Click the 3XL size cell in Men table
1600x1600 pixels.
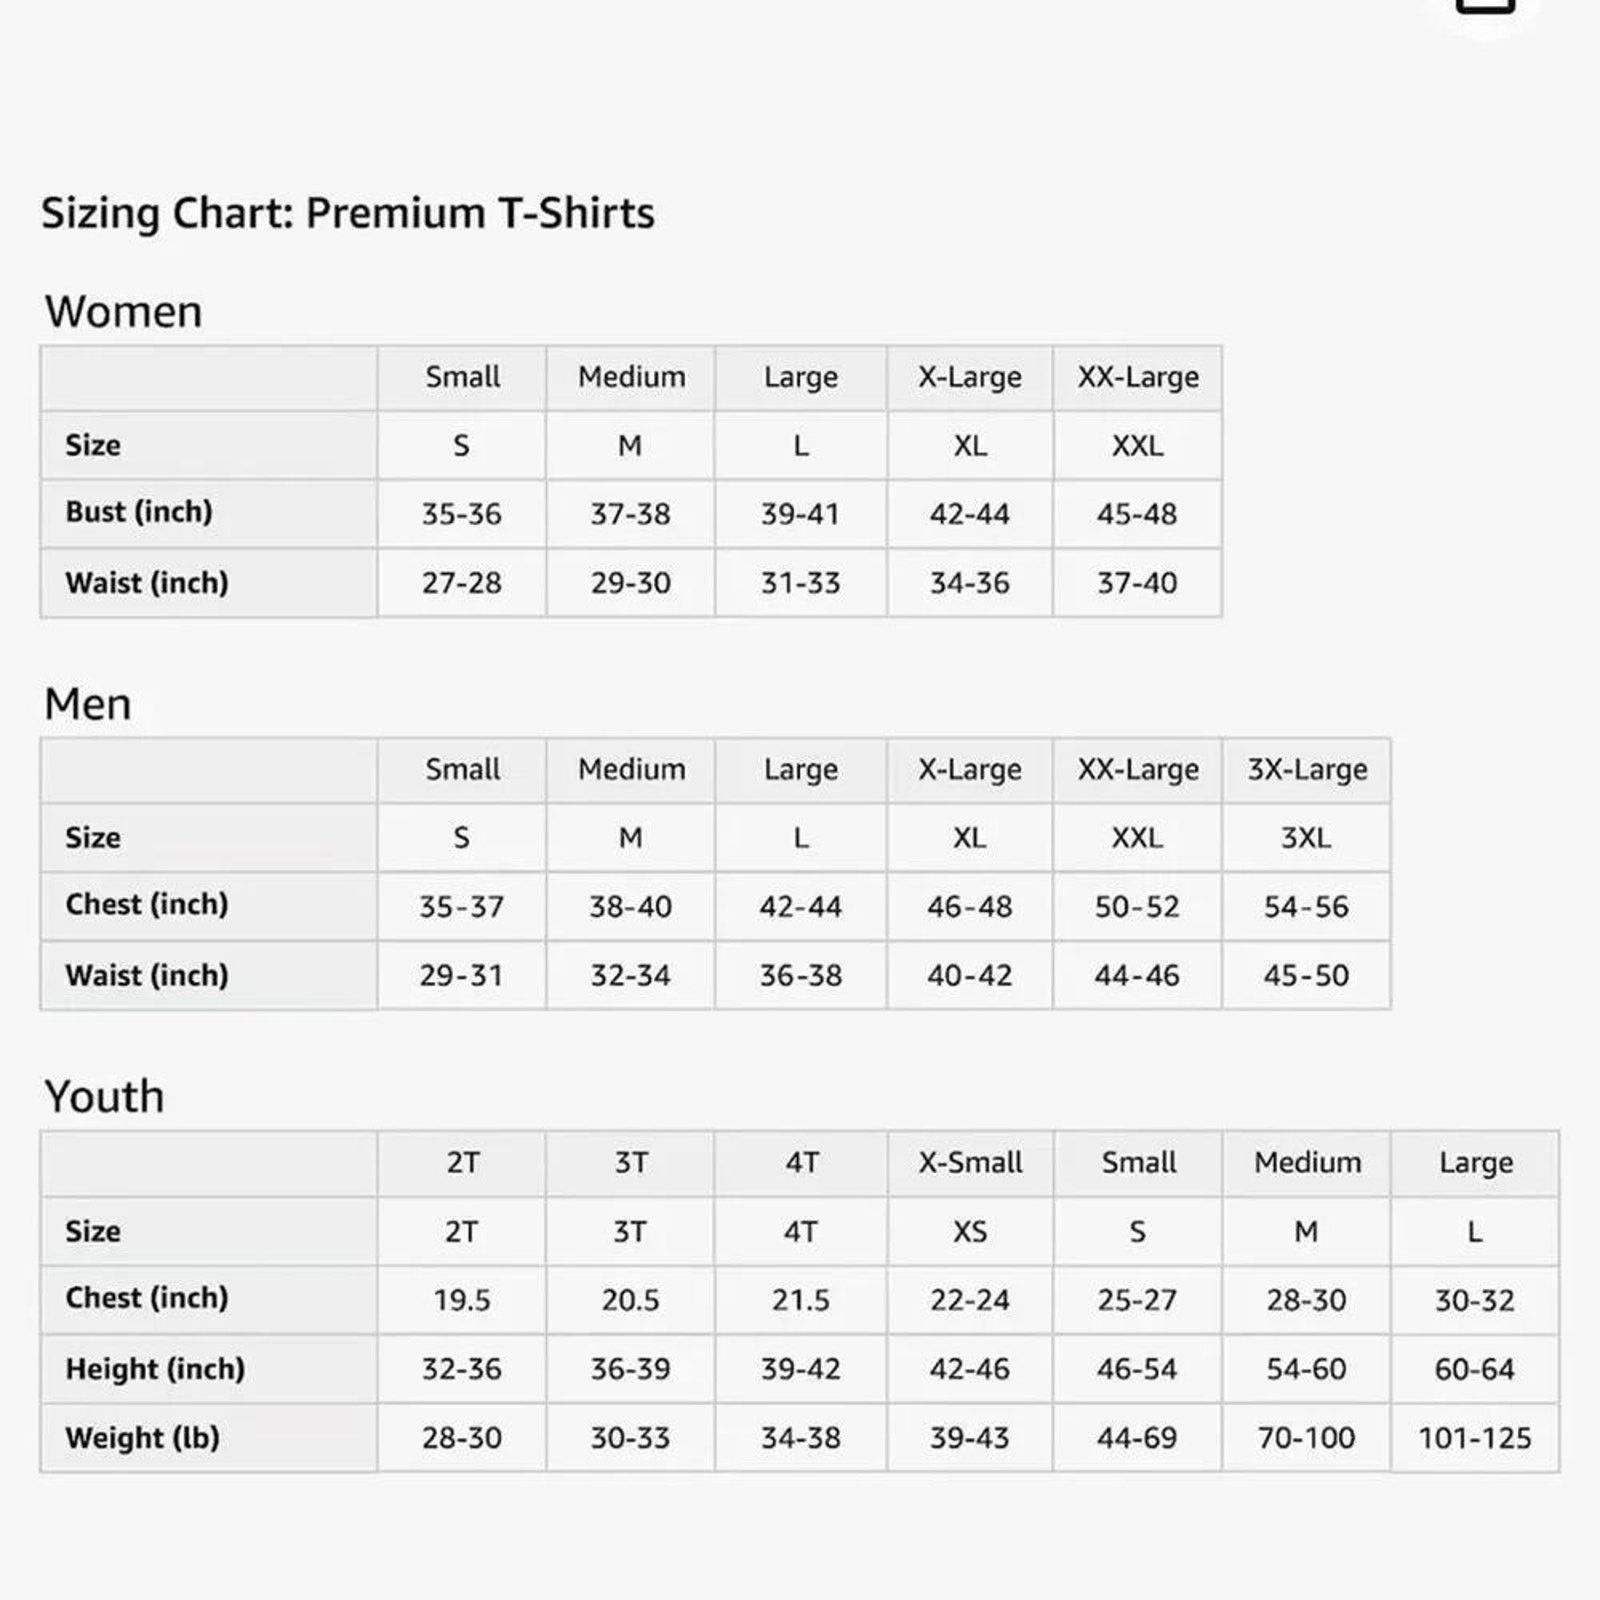1306,838
